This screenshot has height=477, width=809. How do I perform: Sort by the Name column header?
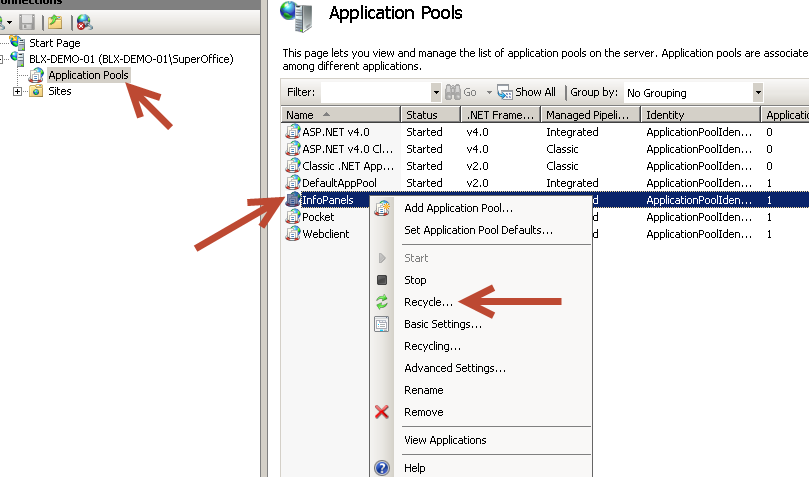(x=341, y=114)
